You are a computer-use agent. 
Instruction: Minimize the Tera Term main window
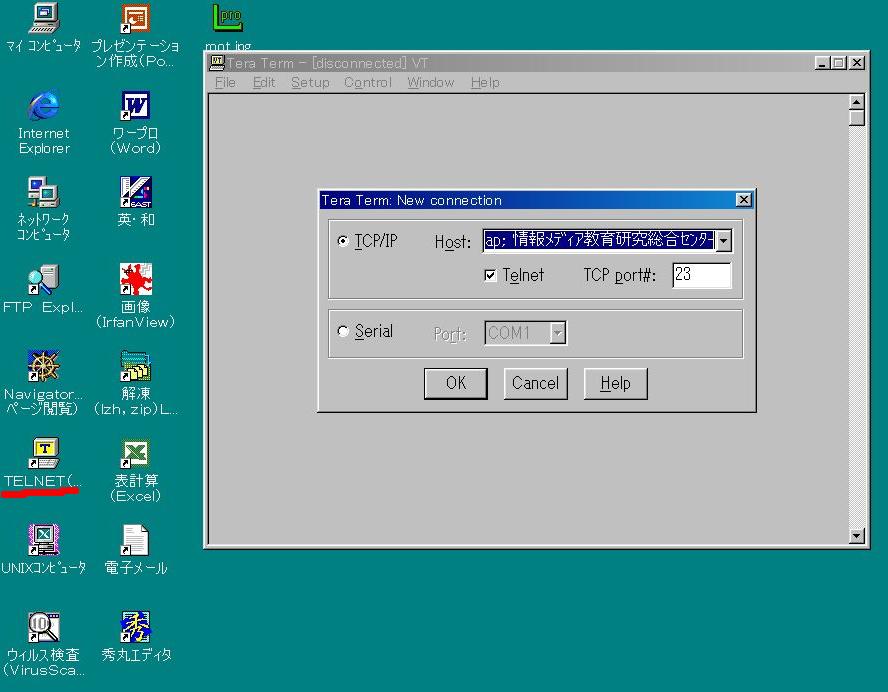[x=822, y=63]
